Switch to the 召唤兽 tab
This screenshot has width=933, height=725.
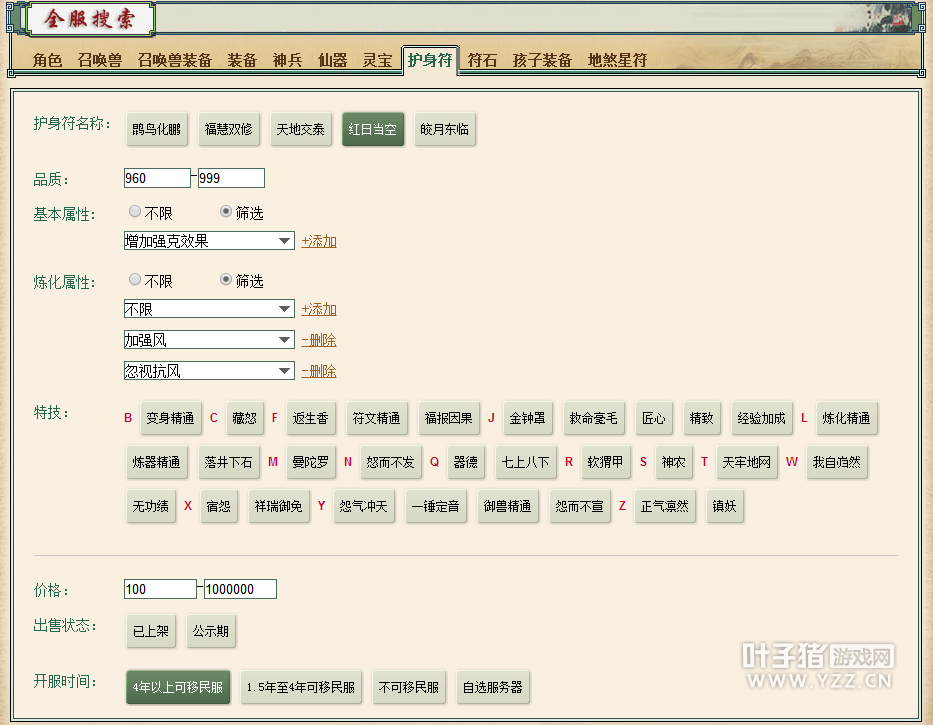100,60
